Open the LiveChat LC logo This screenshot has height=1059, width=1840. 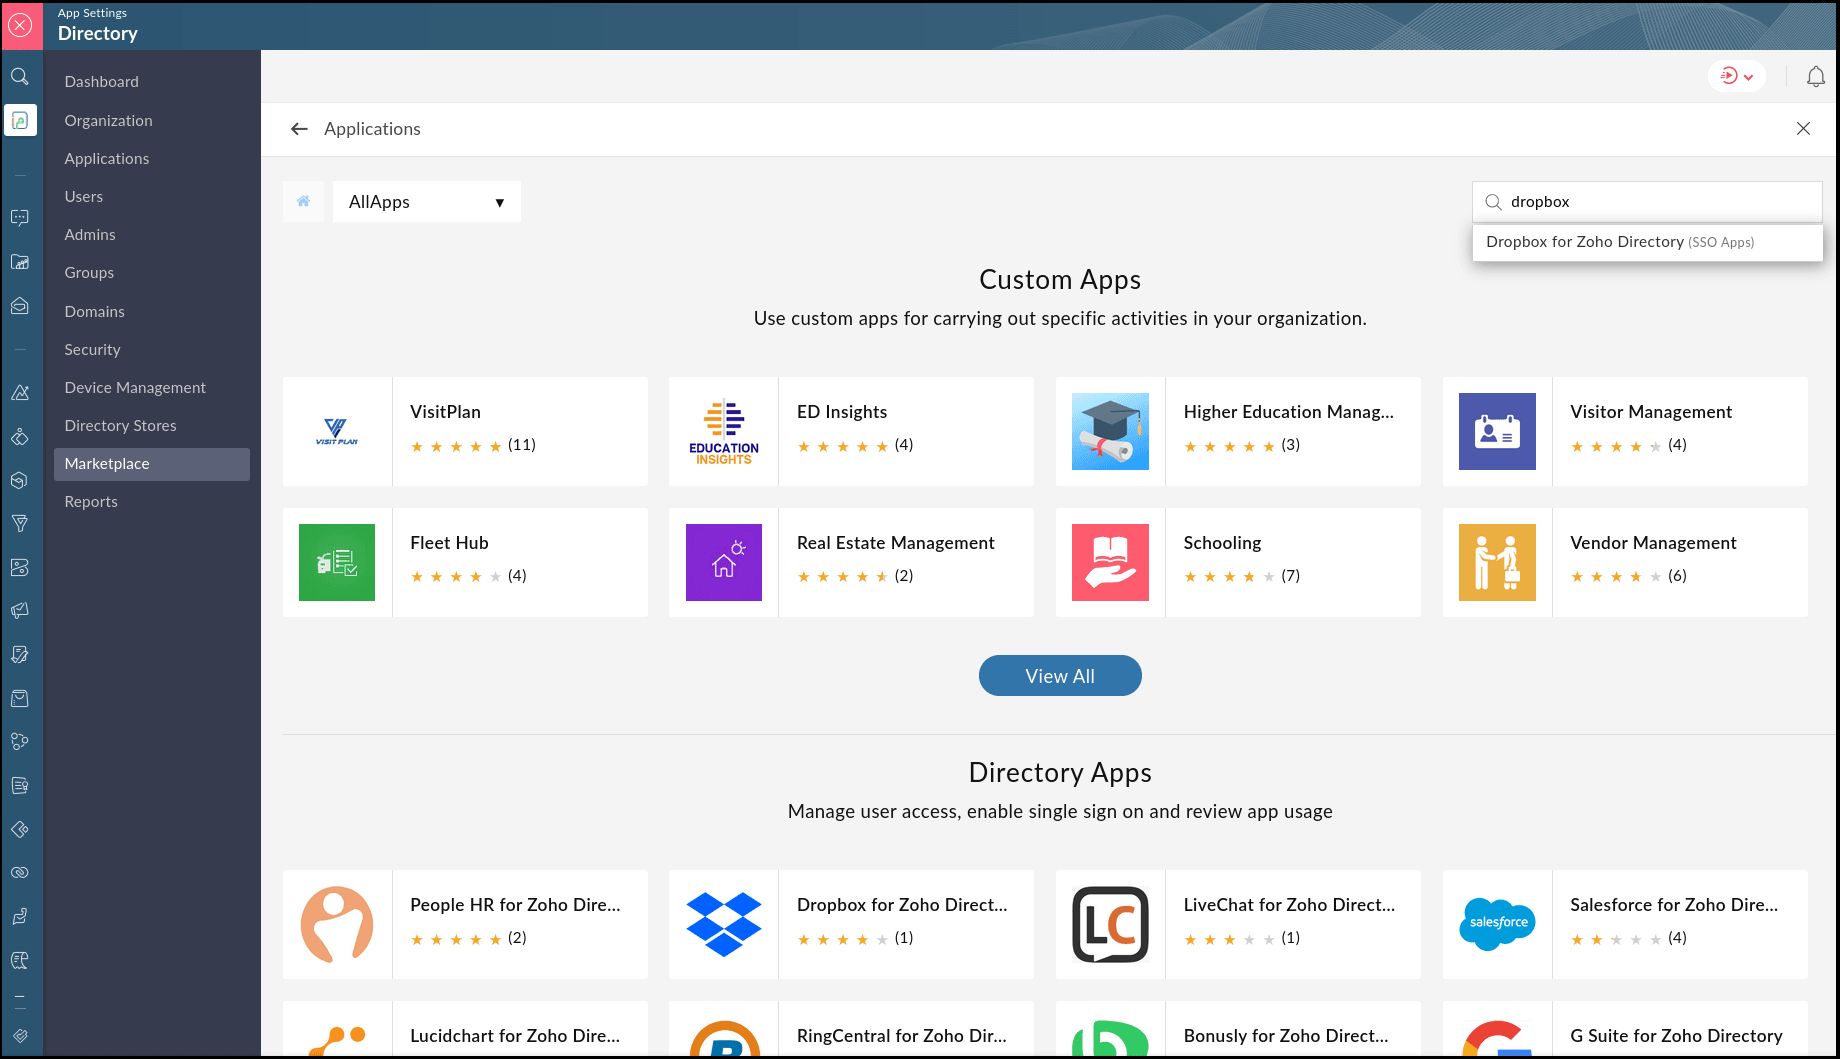tap(1110, 925)
